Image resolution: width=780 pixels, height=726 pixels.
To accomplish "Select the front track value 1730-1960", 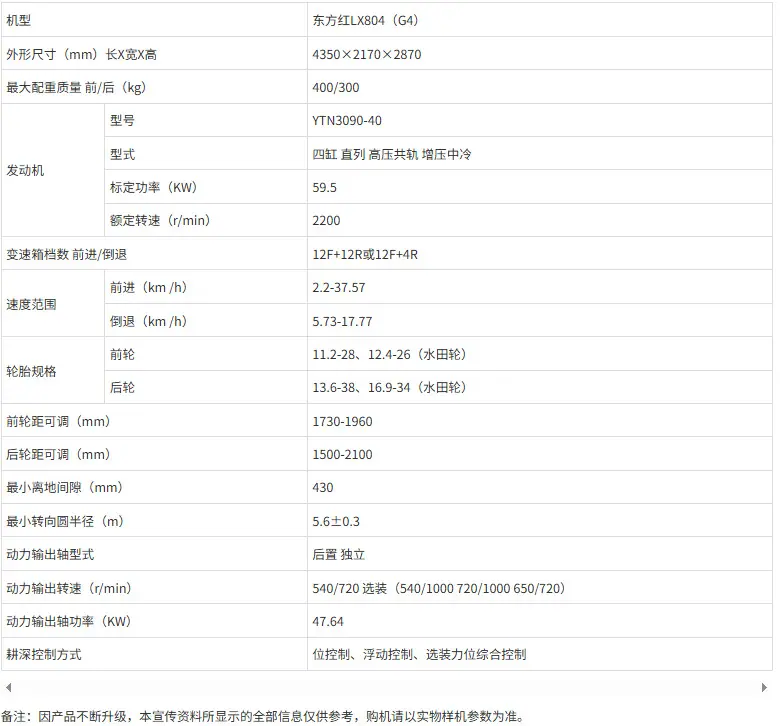I will (x=342, y=421).
